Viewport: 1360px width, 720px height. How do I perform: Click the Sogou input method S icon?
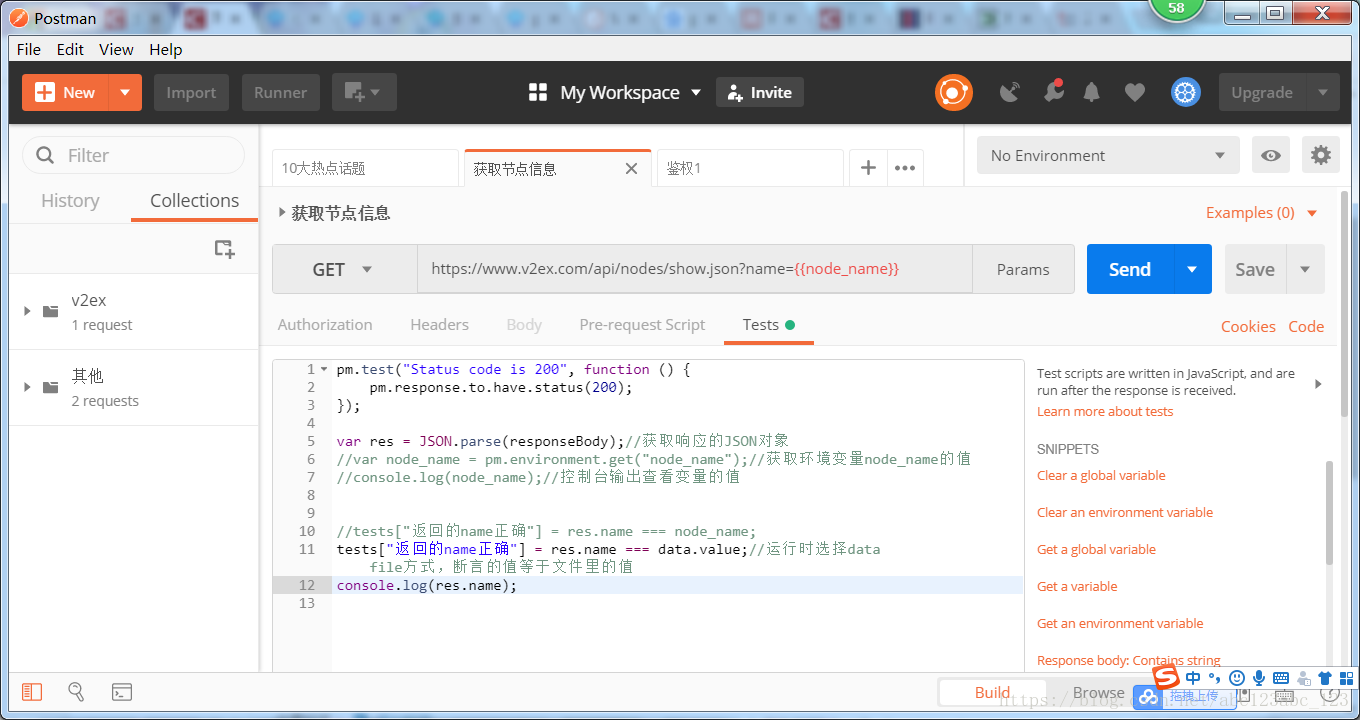point(1166,677)
